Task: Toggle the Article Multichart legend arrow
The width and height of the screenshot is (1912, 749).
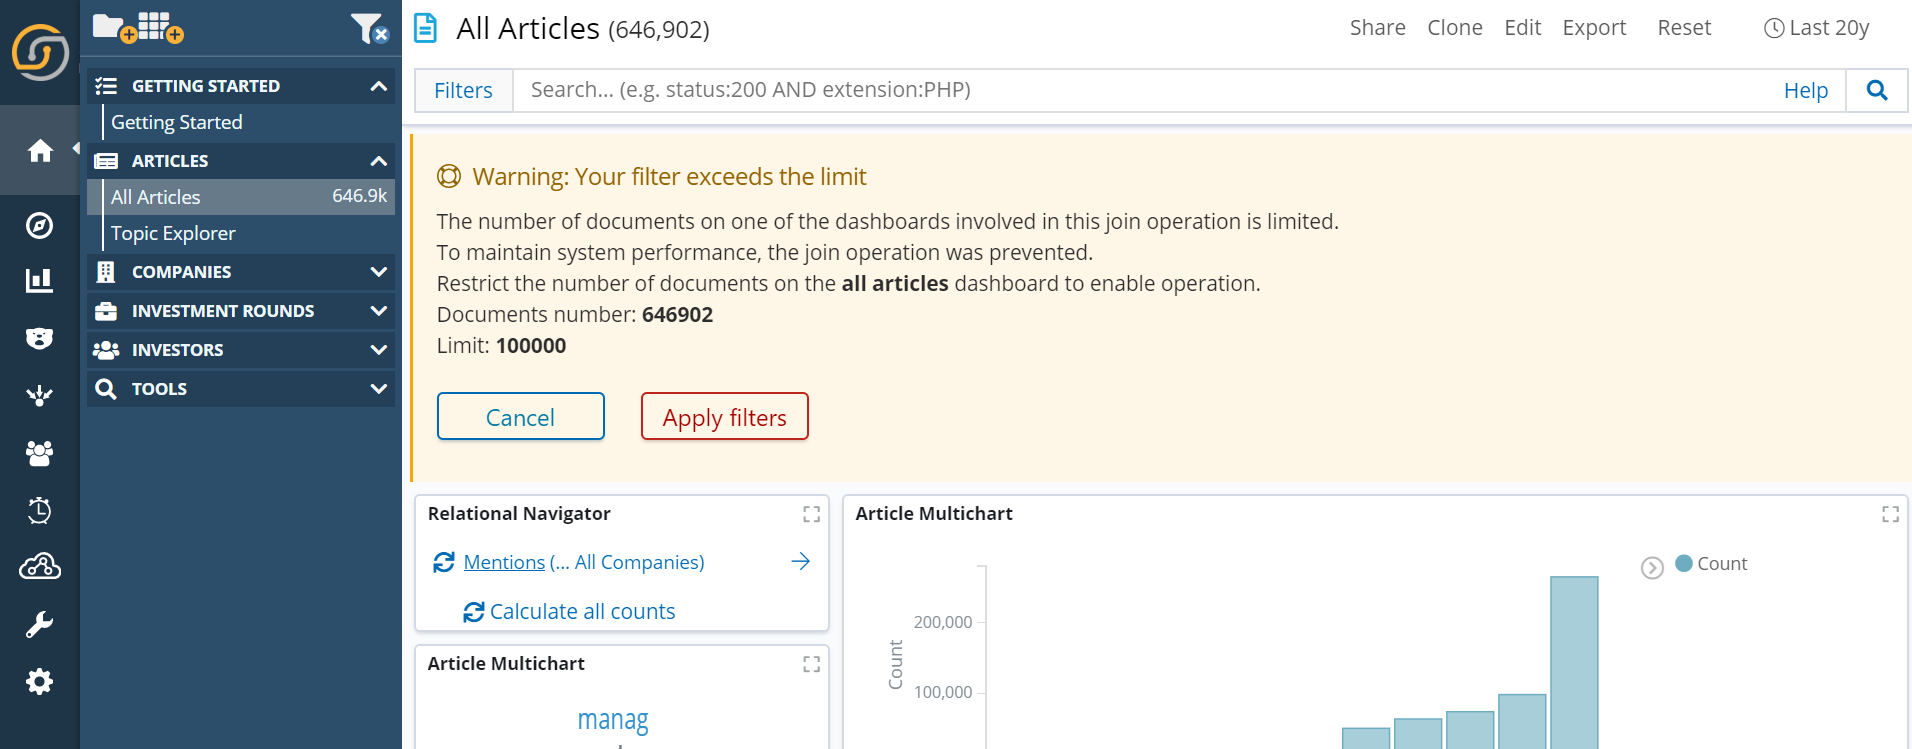Action: [1652, 568]
